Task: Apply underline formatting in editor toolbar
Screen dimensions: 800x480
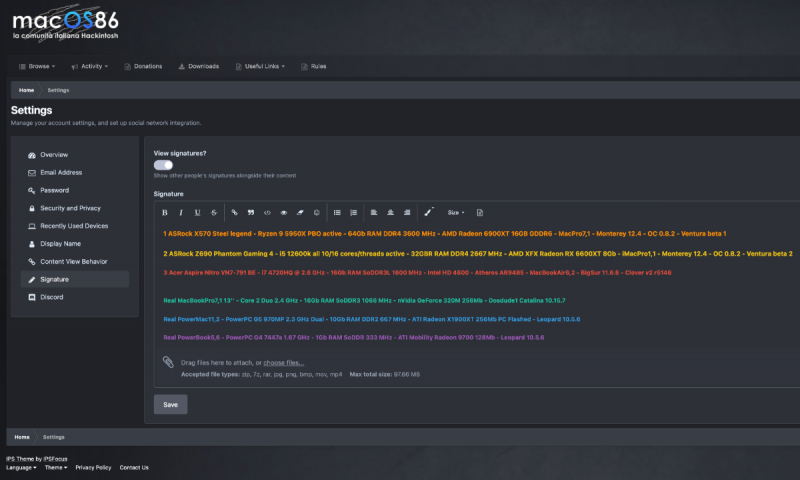Action: (x=197, y=213)
